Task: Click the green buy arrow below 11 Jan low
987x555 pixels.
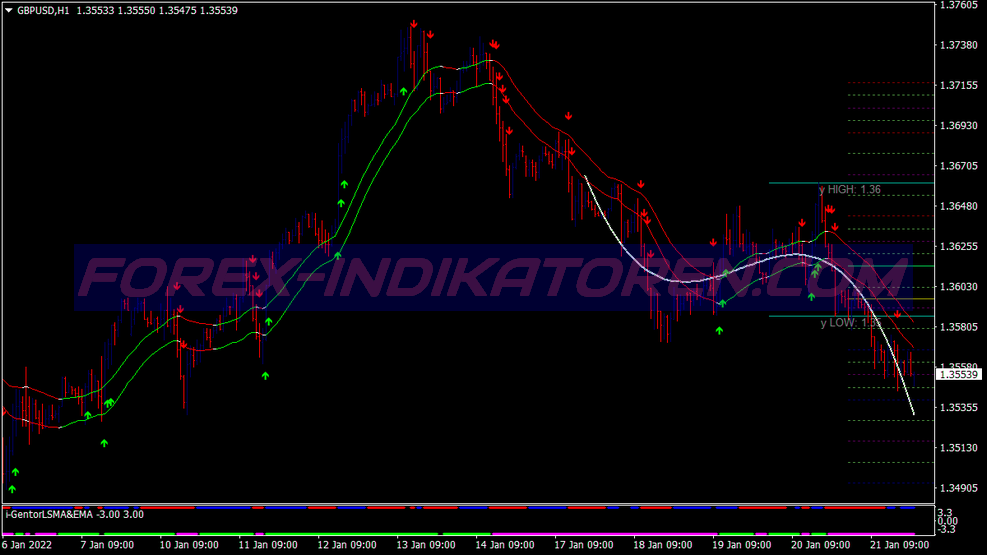Action: click(x=265, y=376)
